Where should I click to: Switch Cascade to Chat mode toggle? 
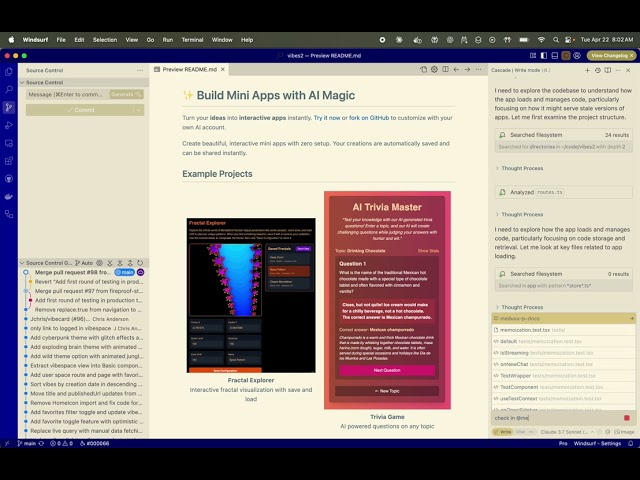[525, 432]
